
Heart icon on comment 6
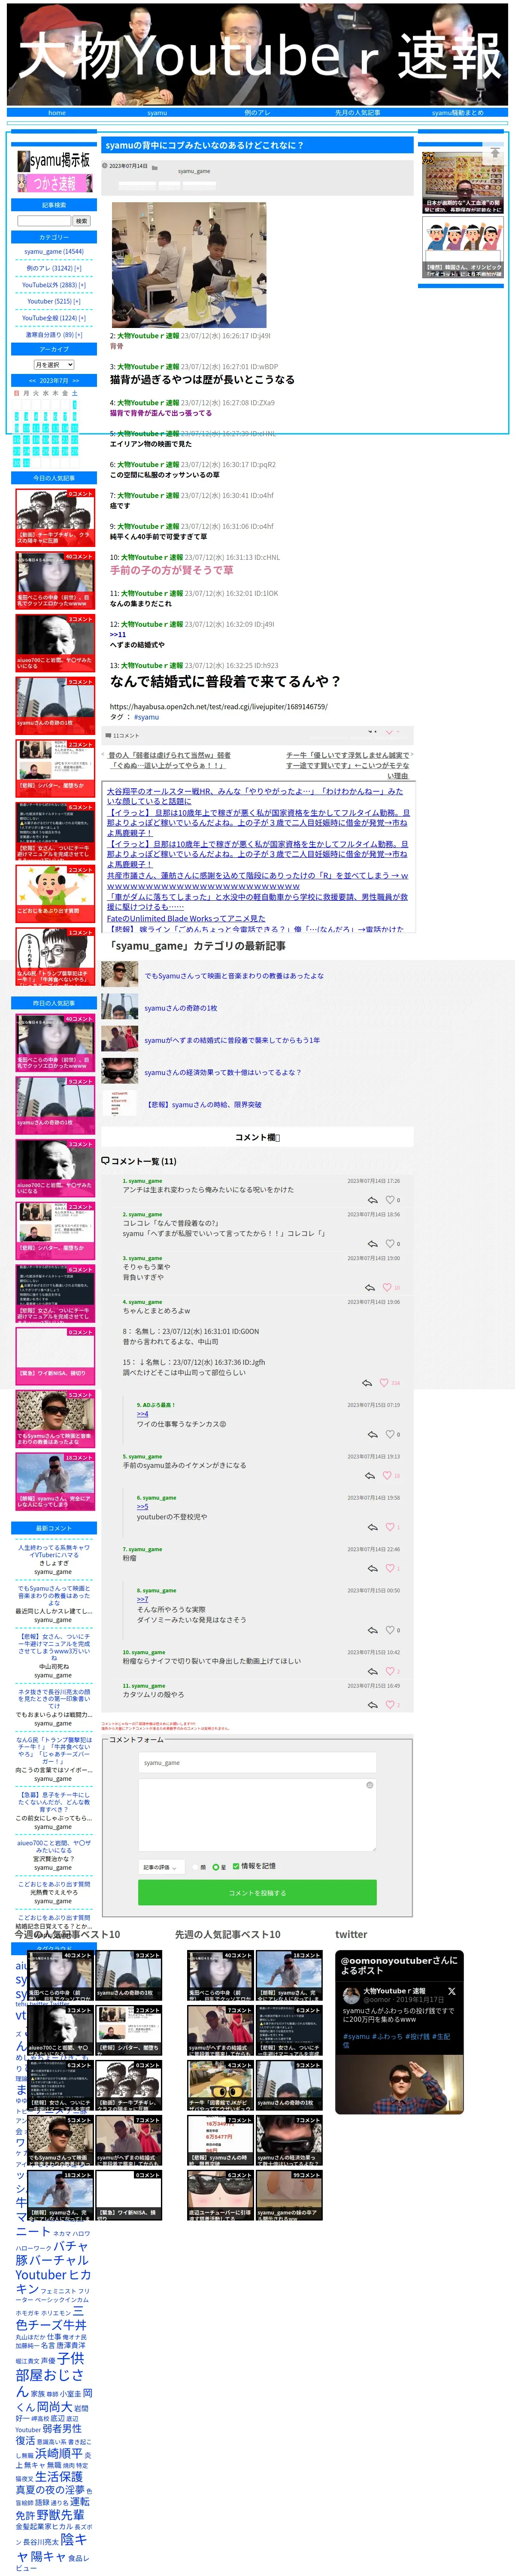point(390,1527)
